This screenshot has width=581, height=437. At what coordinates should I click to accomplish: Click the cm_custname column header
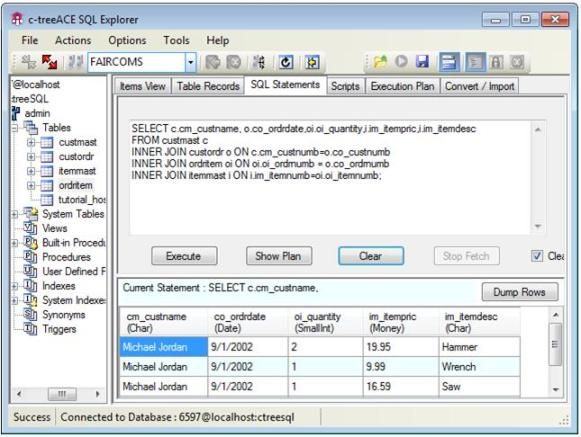164,322
